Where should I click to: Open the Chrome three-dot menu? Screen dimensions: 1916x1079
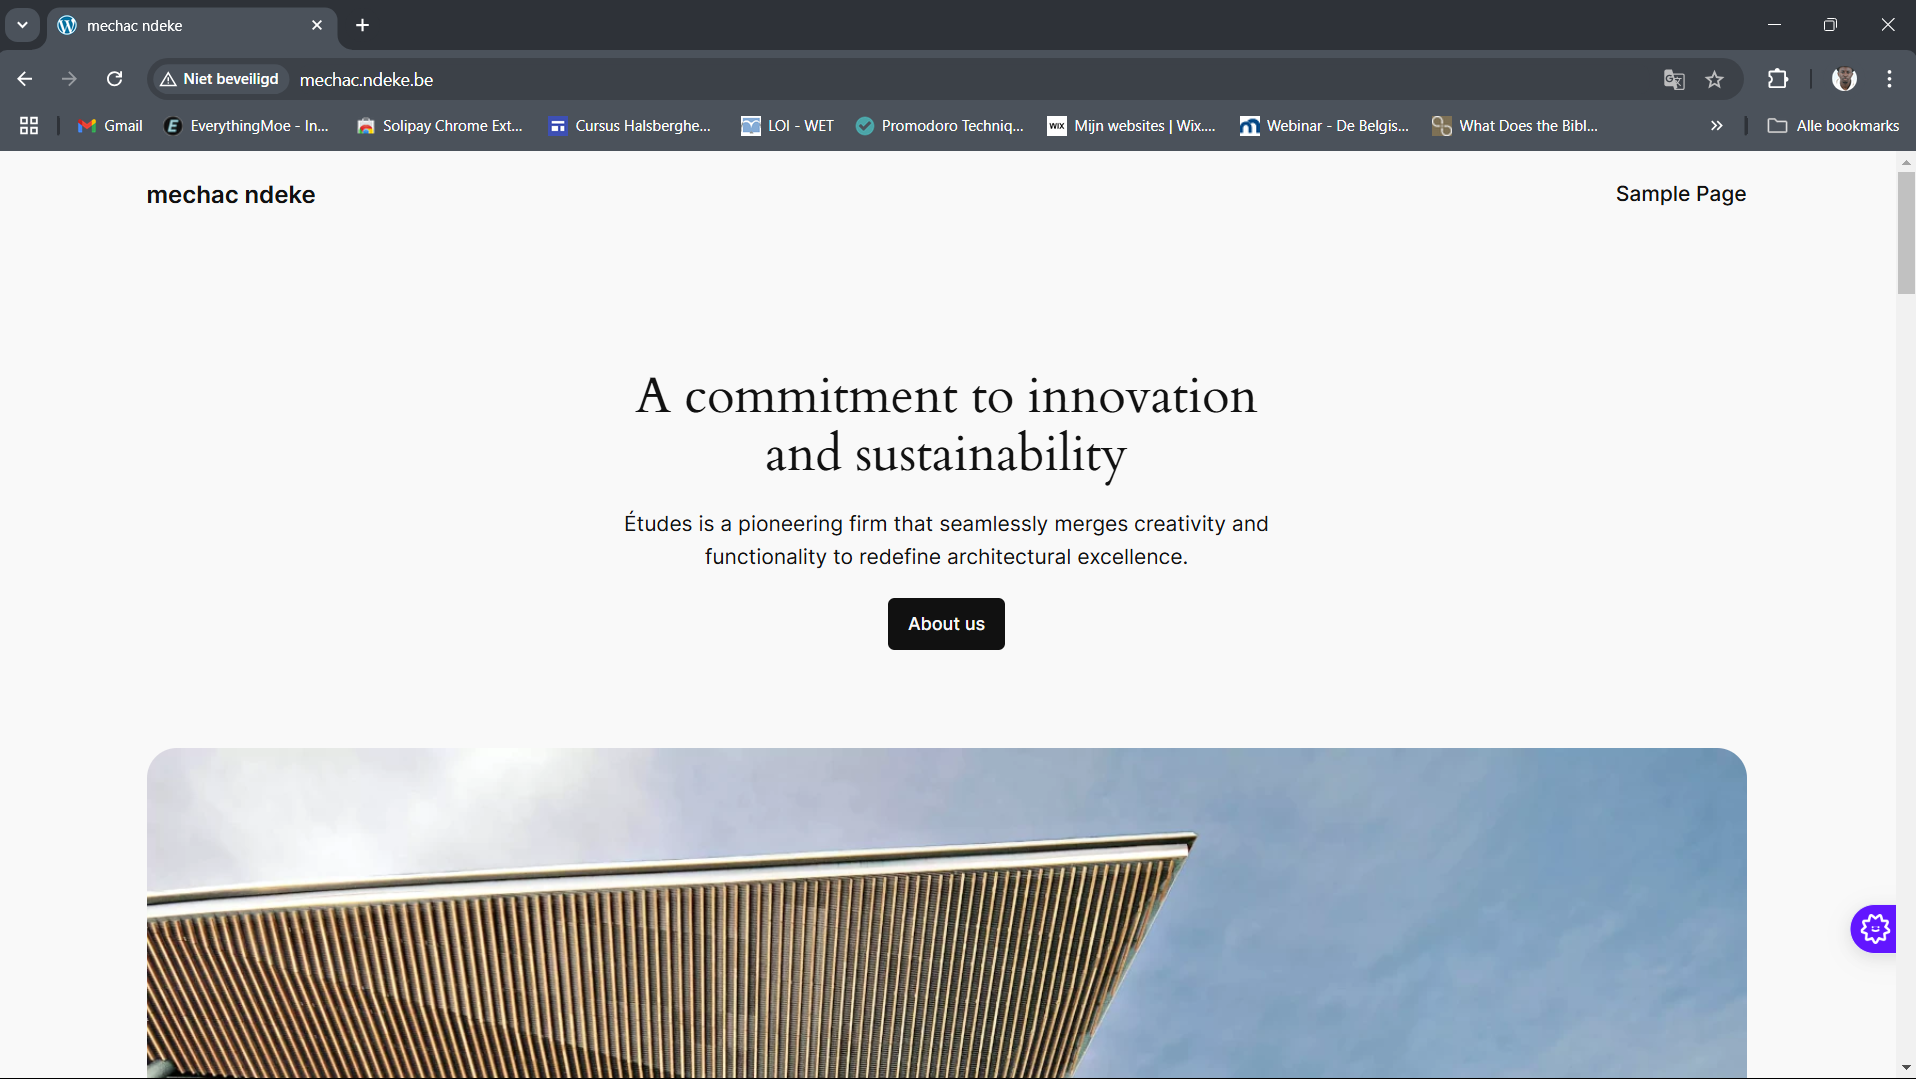pos(1889,79)
